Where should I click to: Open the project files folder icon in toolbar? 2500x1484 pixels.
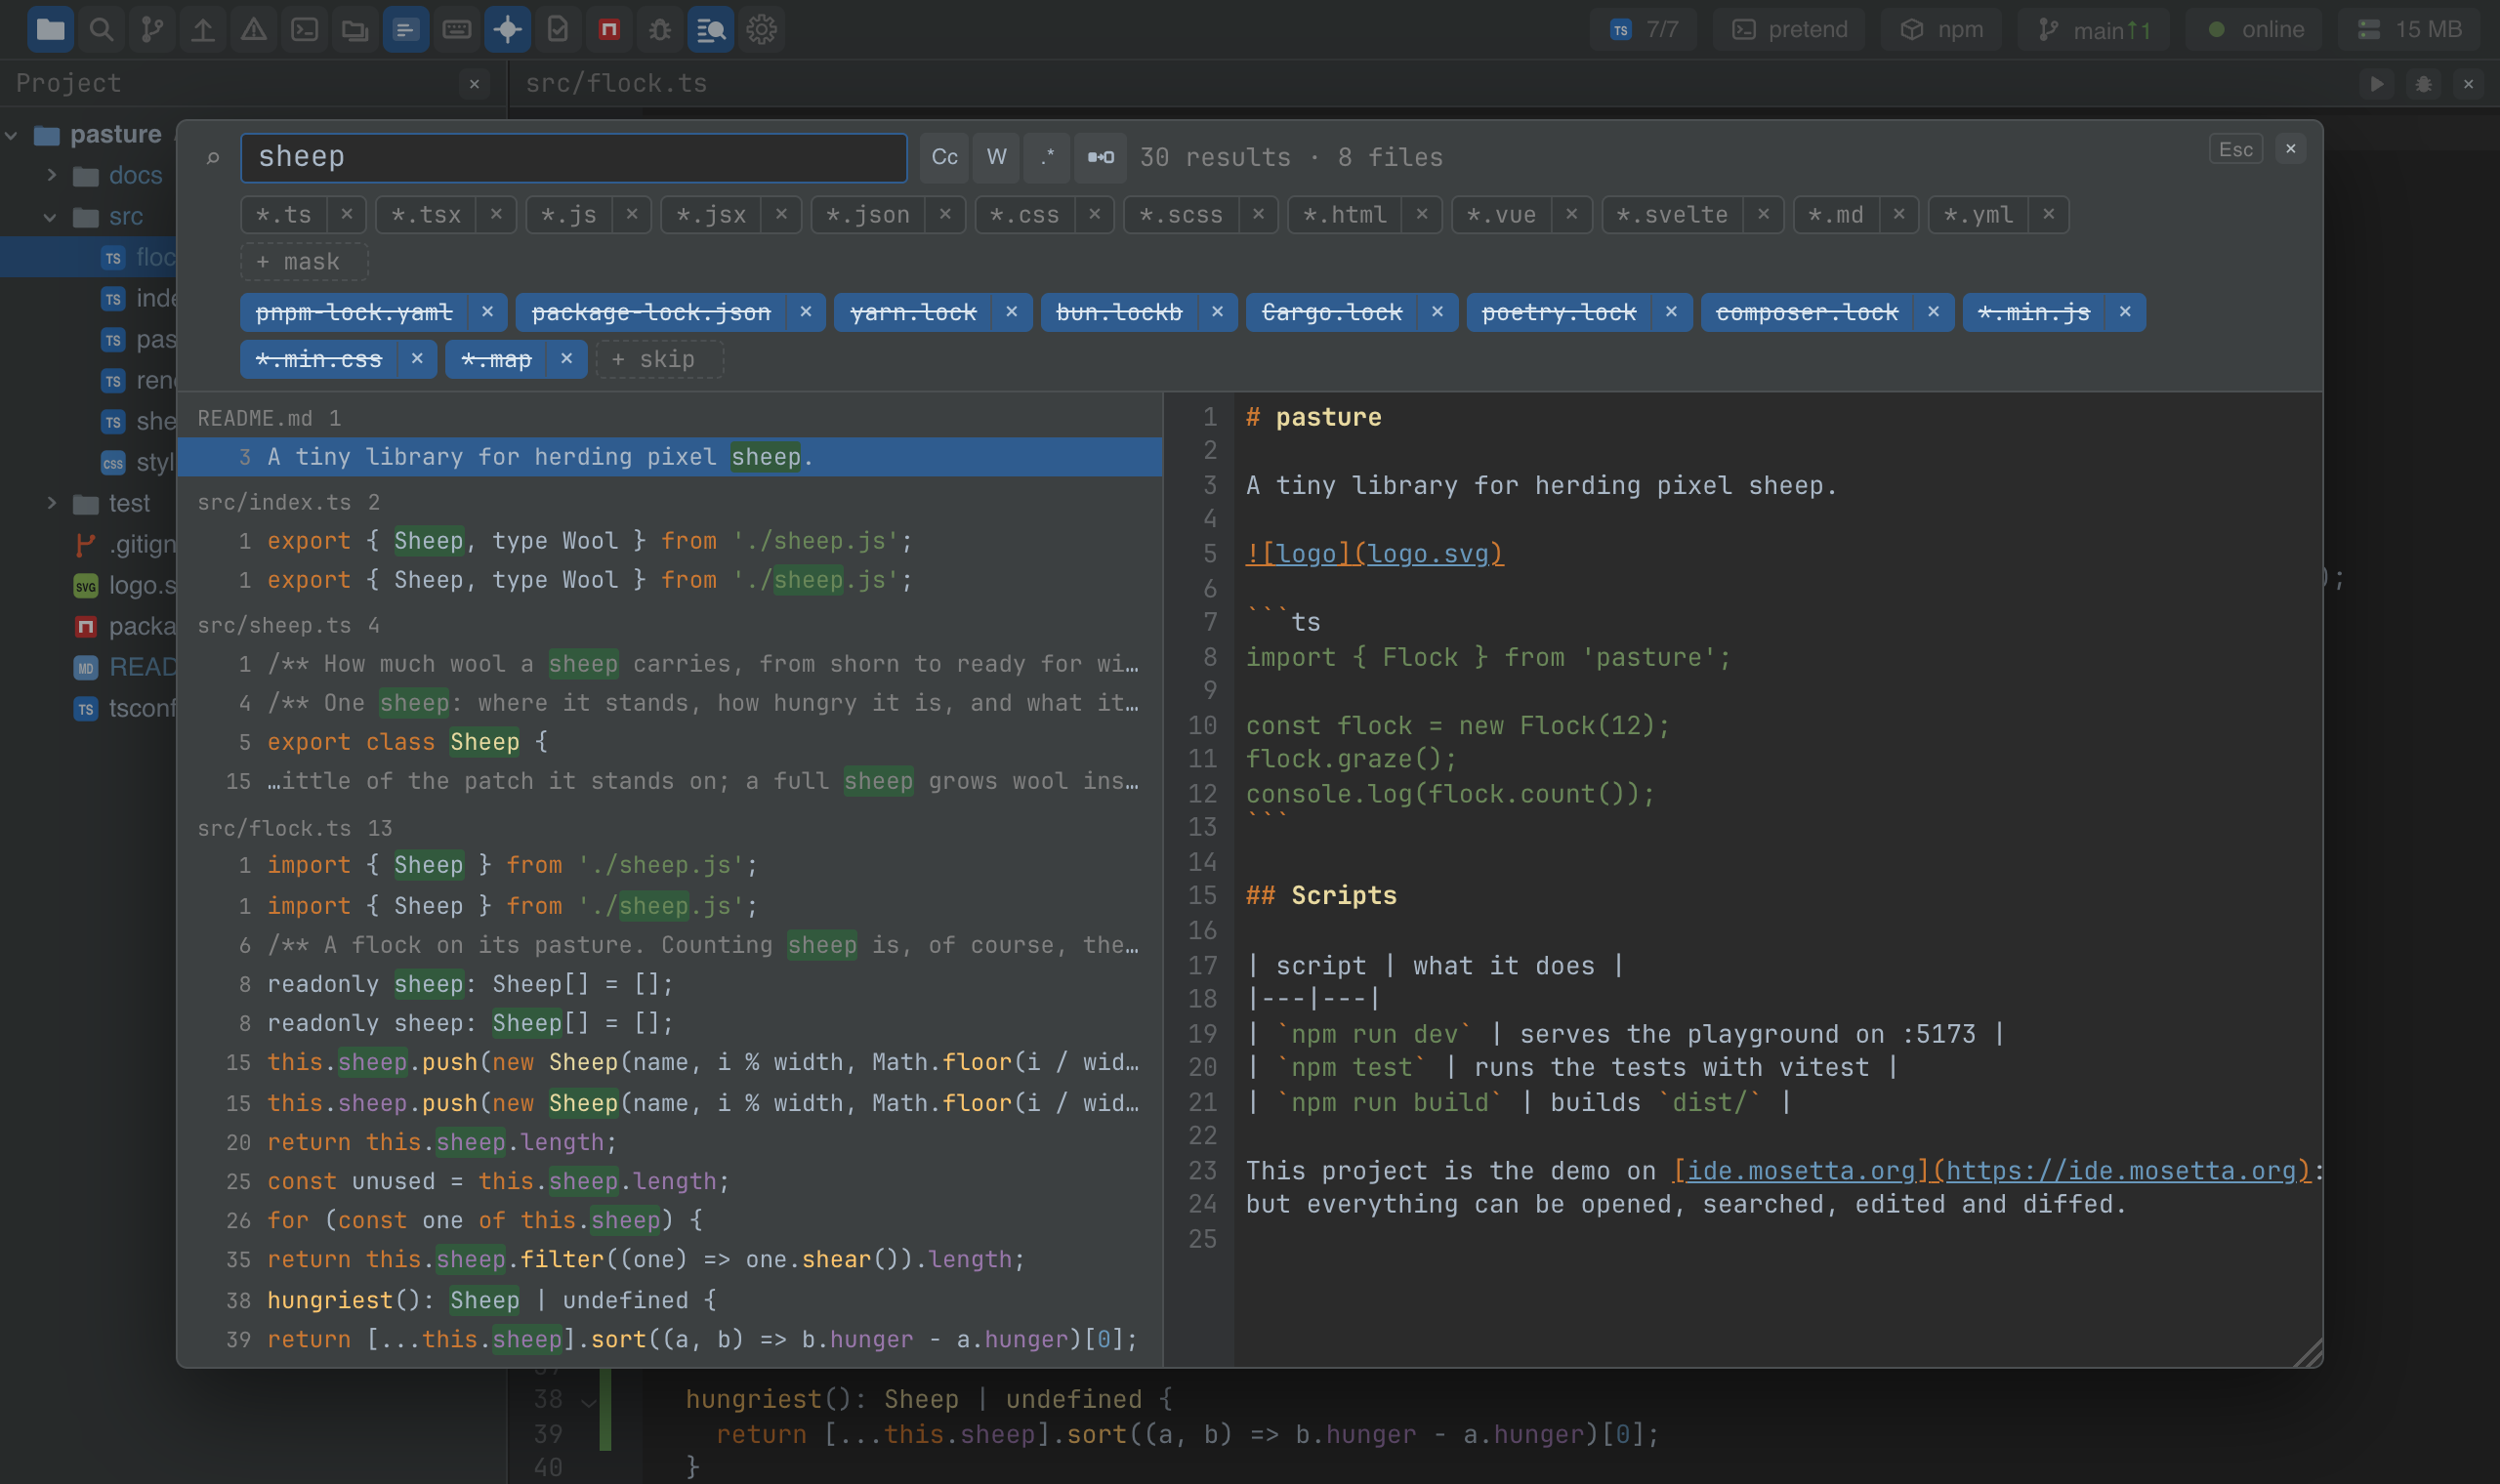coord(50,29)
